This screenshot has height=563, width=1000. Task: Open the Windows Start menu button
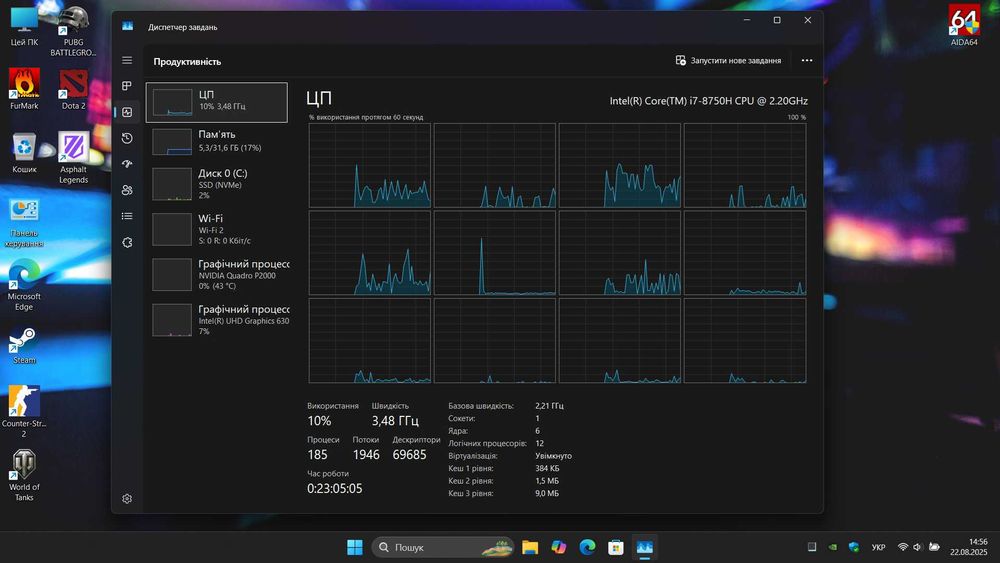click(355, 547)
